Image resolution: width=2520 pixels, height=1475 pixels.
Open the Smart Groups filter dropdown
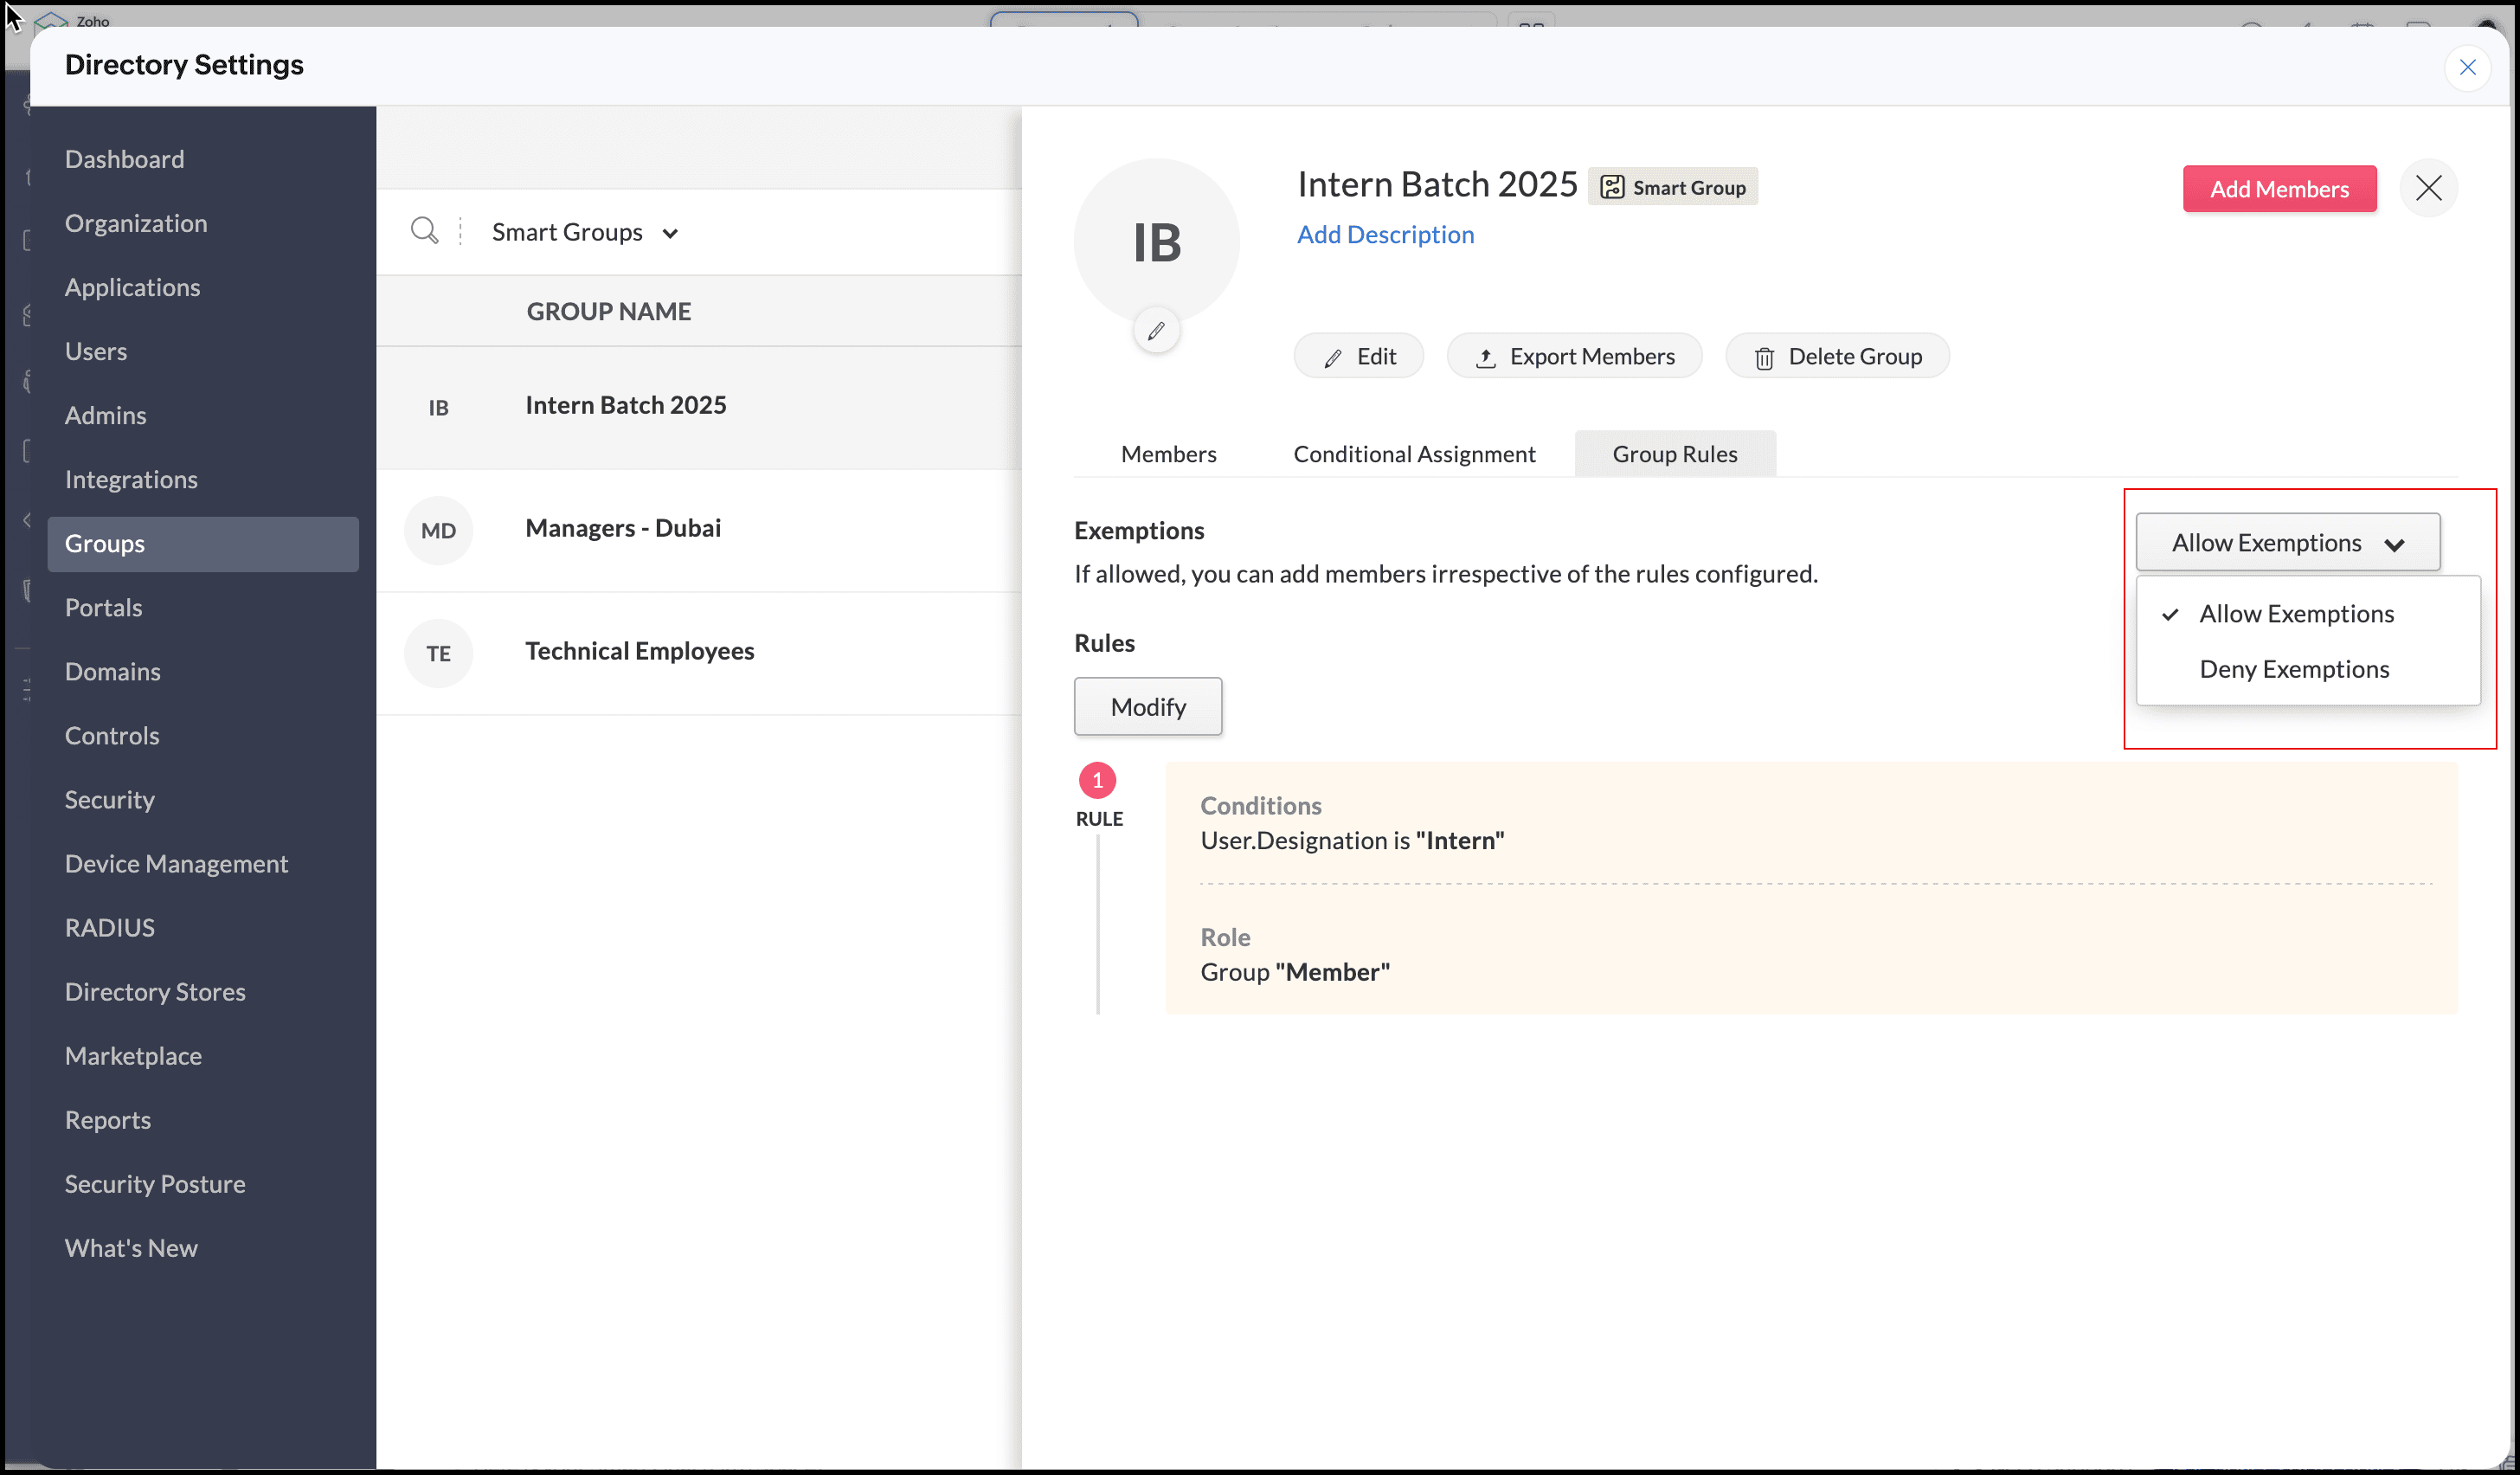(585, 232)
